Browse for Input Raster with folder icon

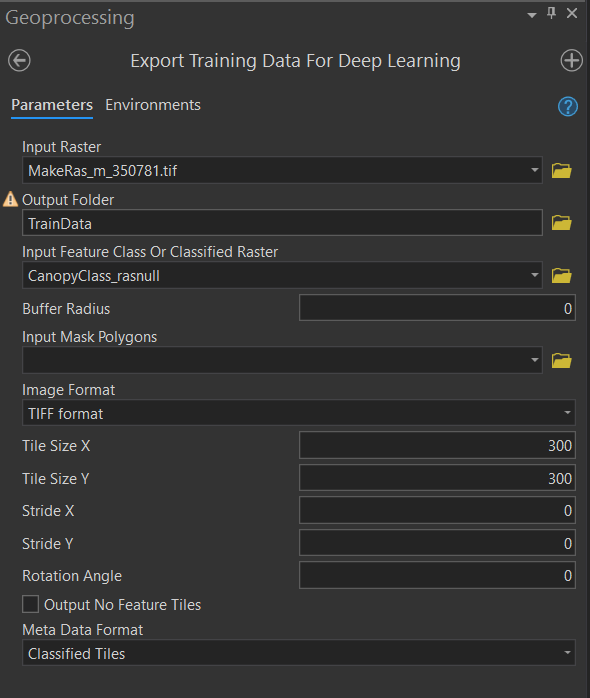(x=562, y=170)
